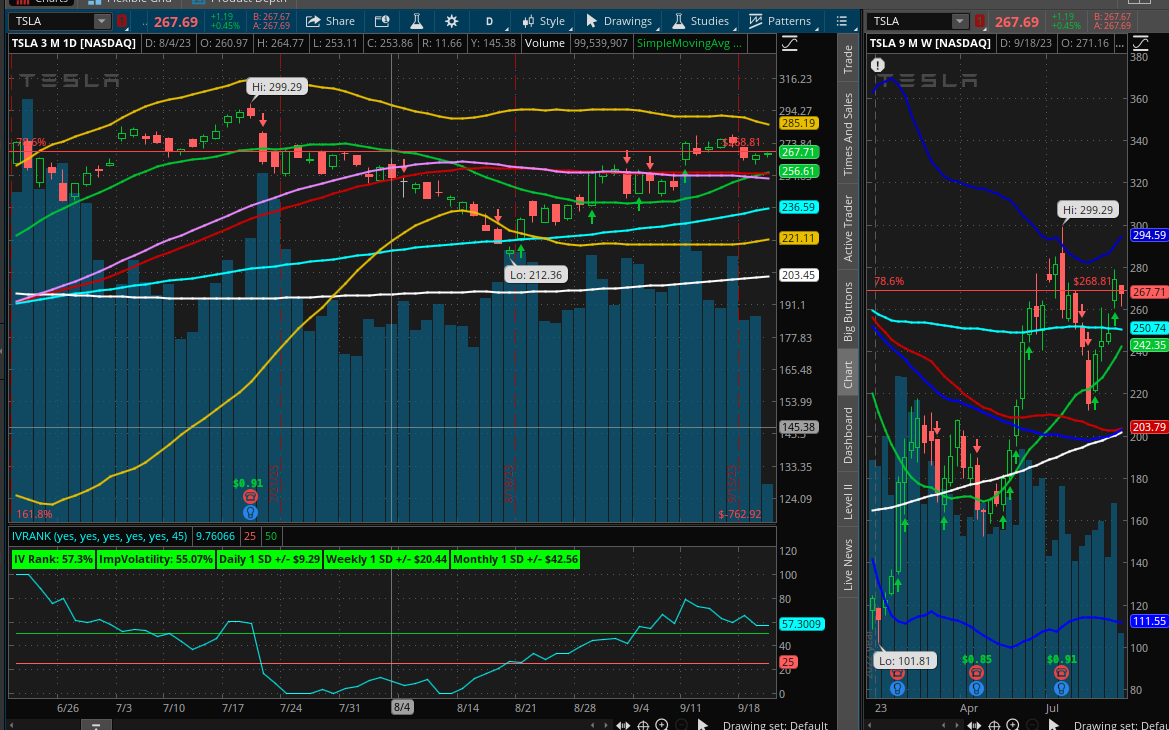Toggle right chart price axis scale icon
Screen dimensions: 1169x730
coord(1141,43)
